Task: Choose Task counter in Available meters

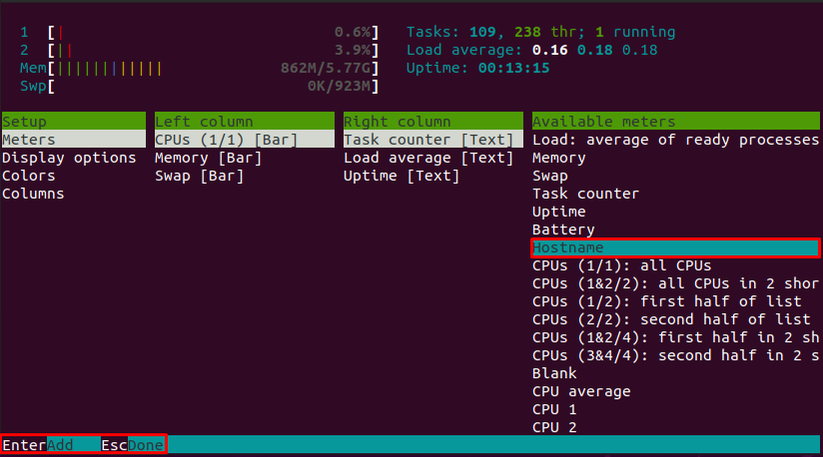Action: click(x=586, y=194)
